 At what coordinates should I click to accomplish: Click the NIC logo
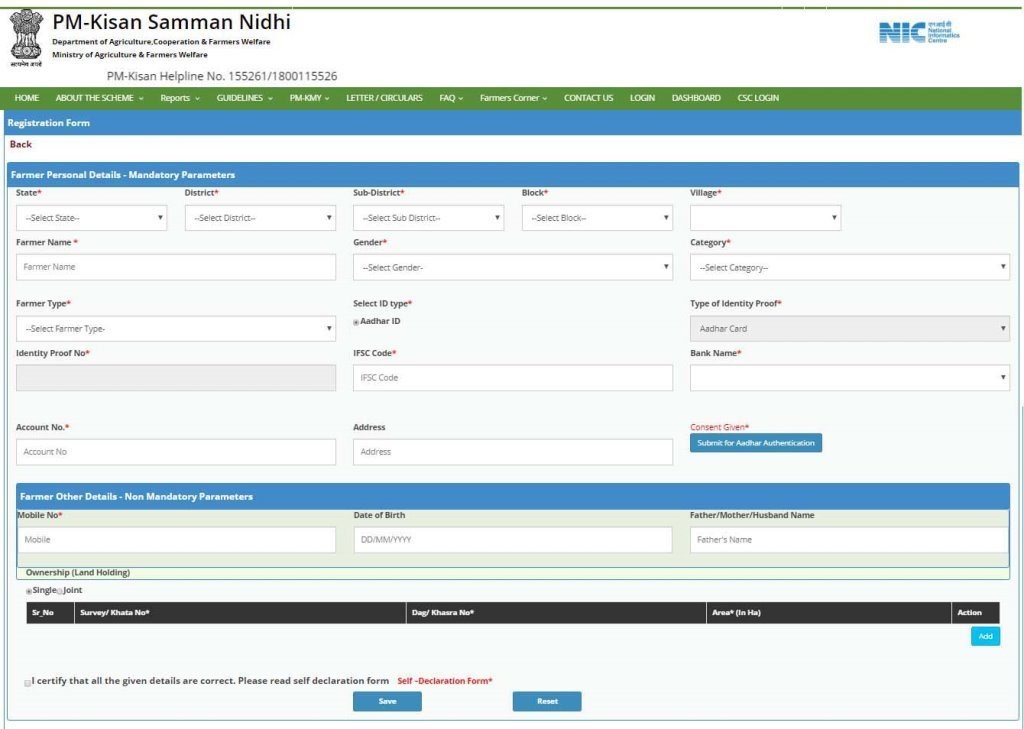[919, 32]
